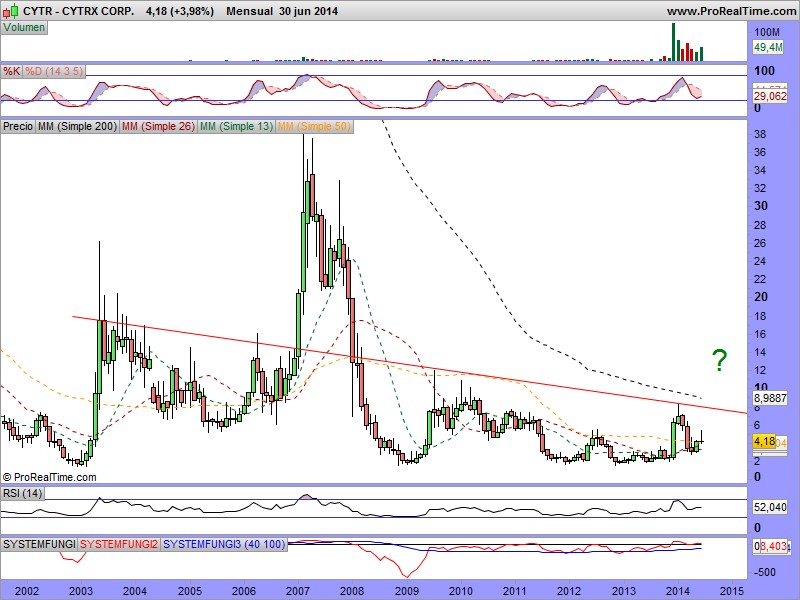The width and height of the screenshot is (800, 600).
Task: Click the 2014 year label
Action: coord(678,591)
